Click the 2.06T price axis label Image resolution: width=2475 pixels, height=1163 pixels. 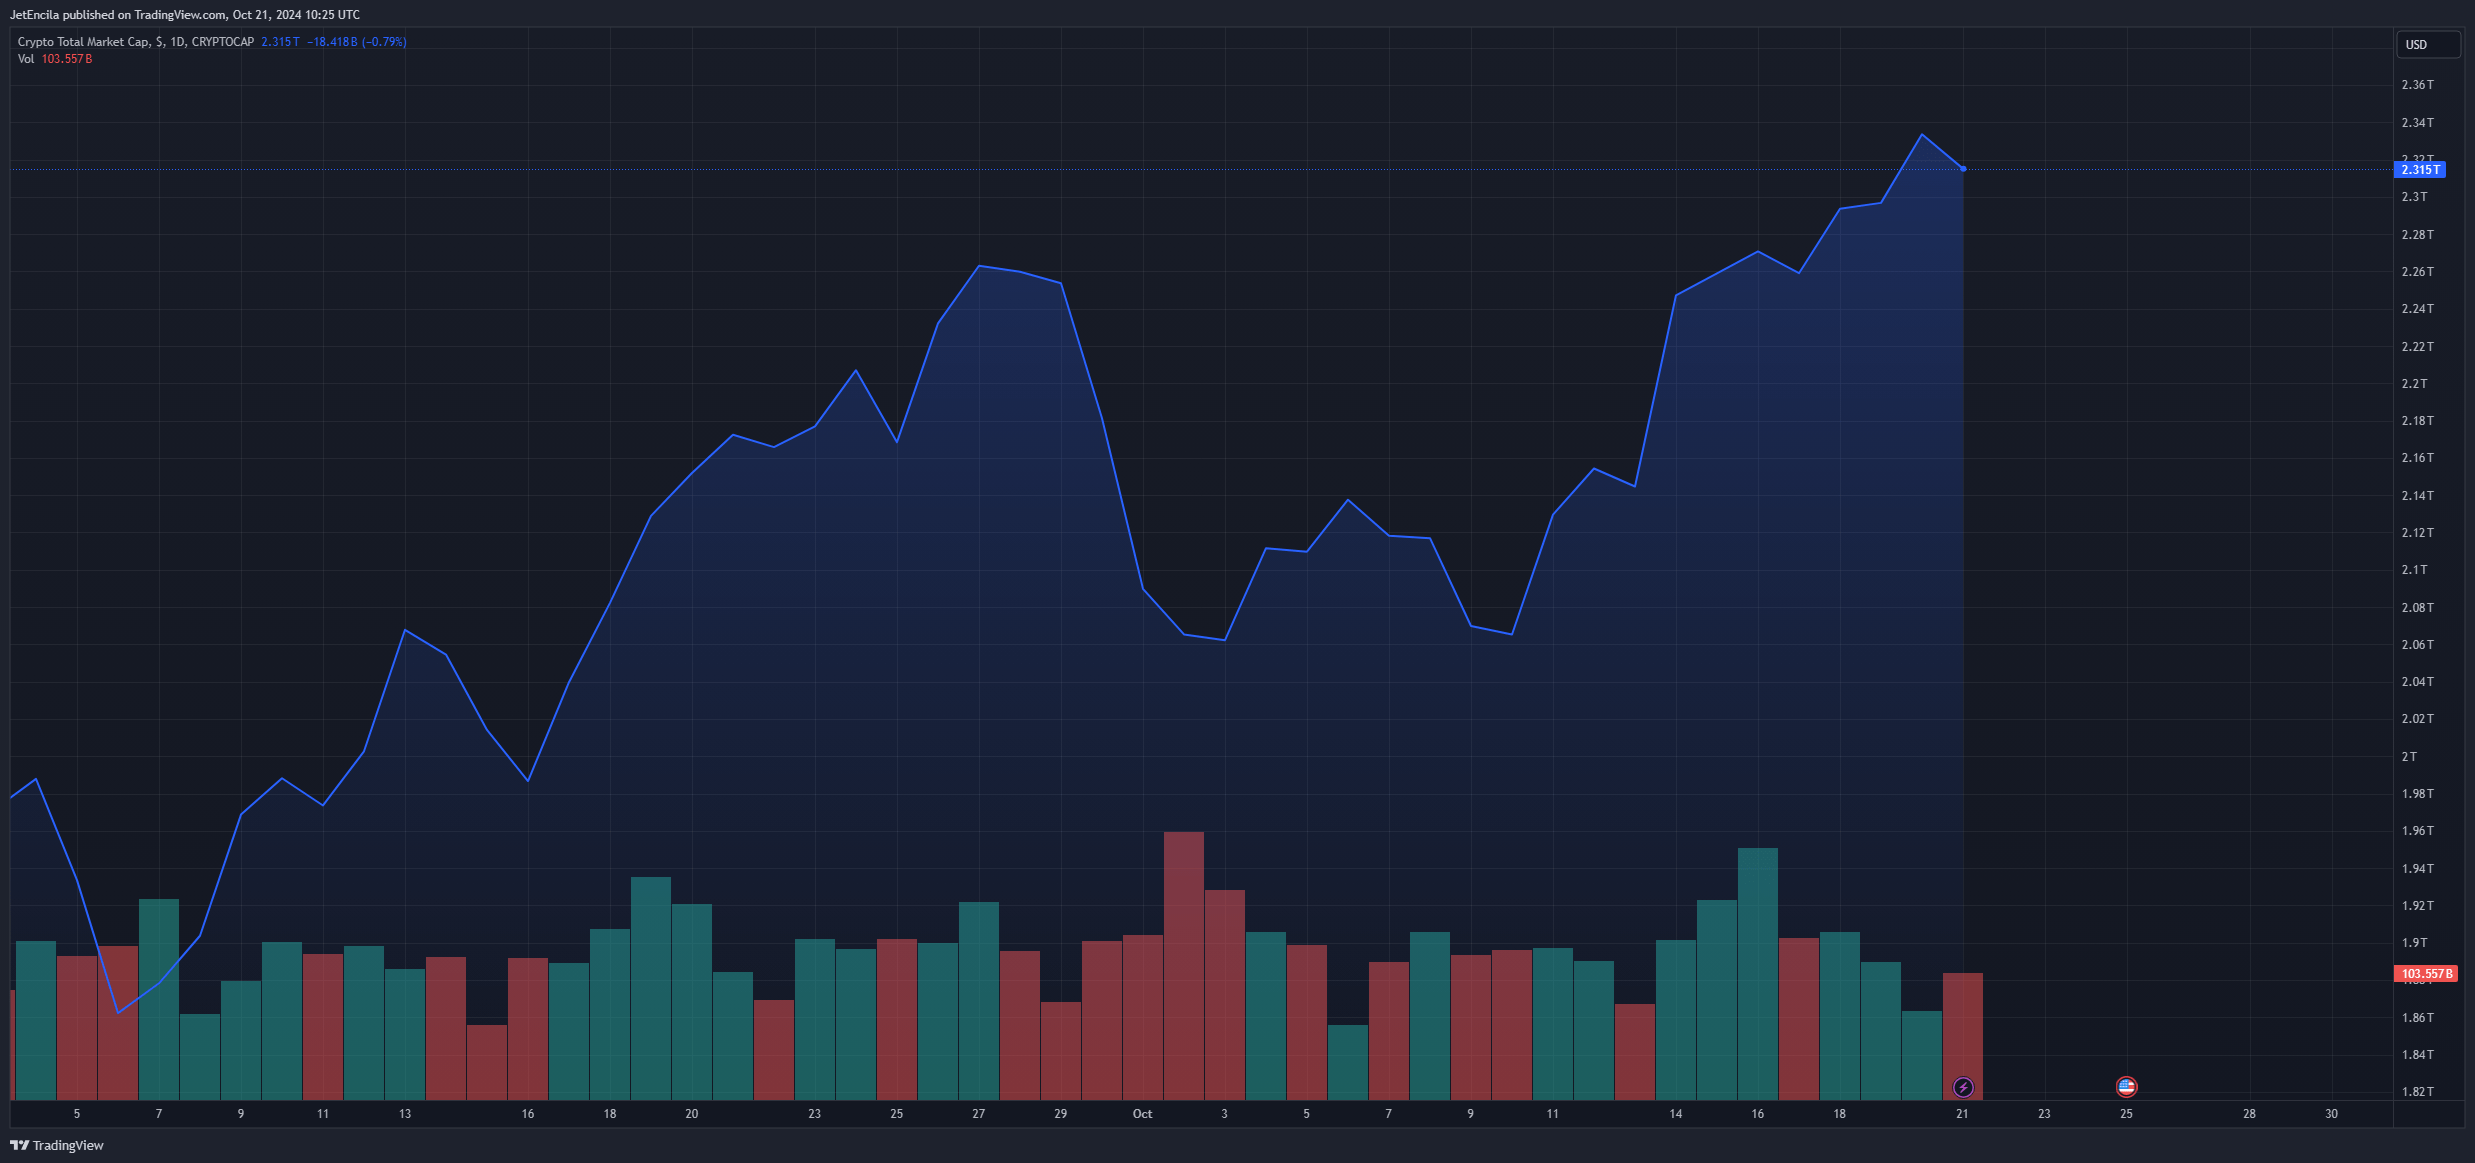point(2418,645)
